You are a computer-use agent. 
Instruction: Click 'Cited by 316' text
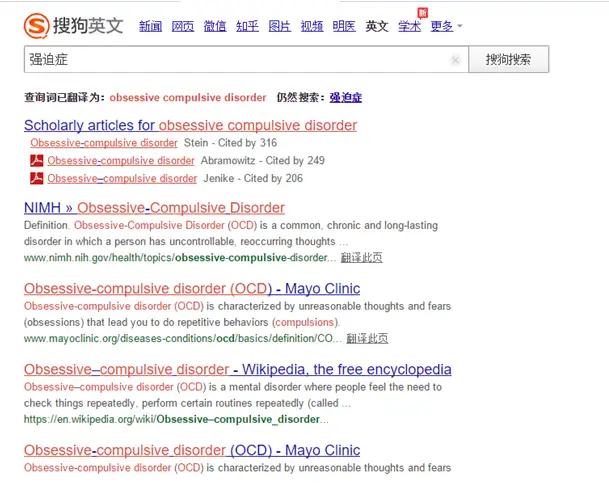[x=247, y=143]
